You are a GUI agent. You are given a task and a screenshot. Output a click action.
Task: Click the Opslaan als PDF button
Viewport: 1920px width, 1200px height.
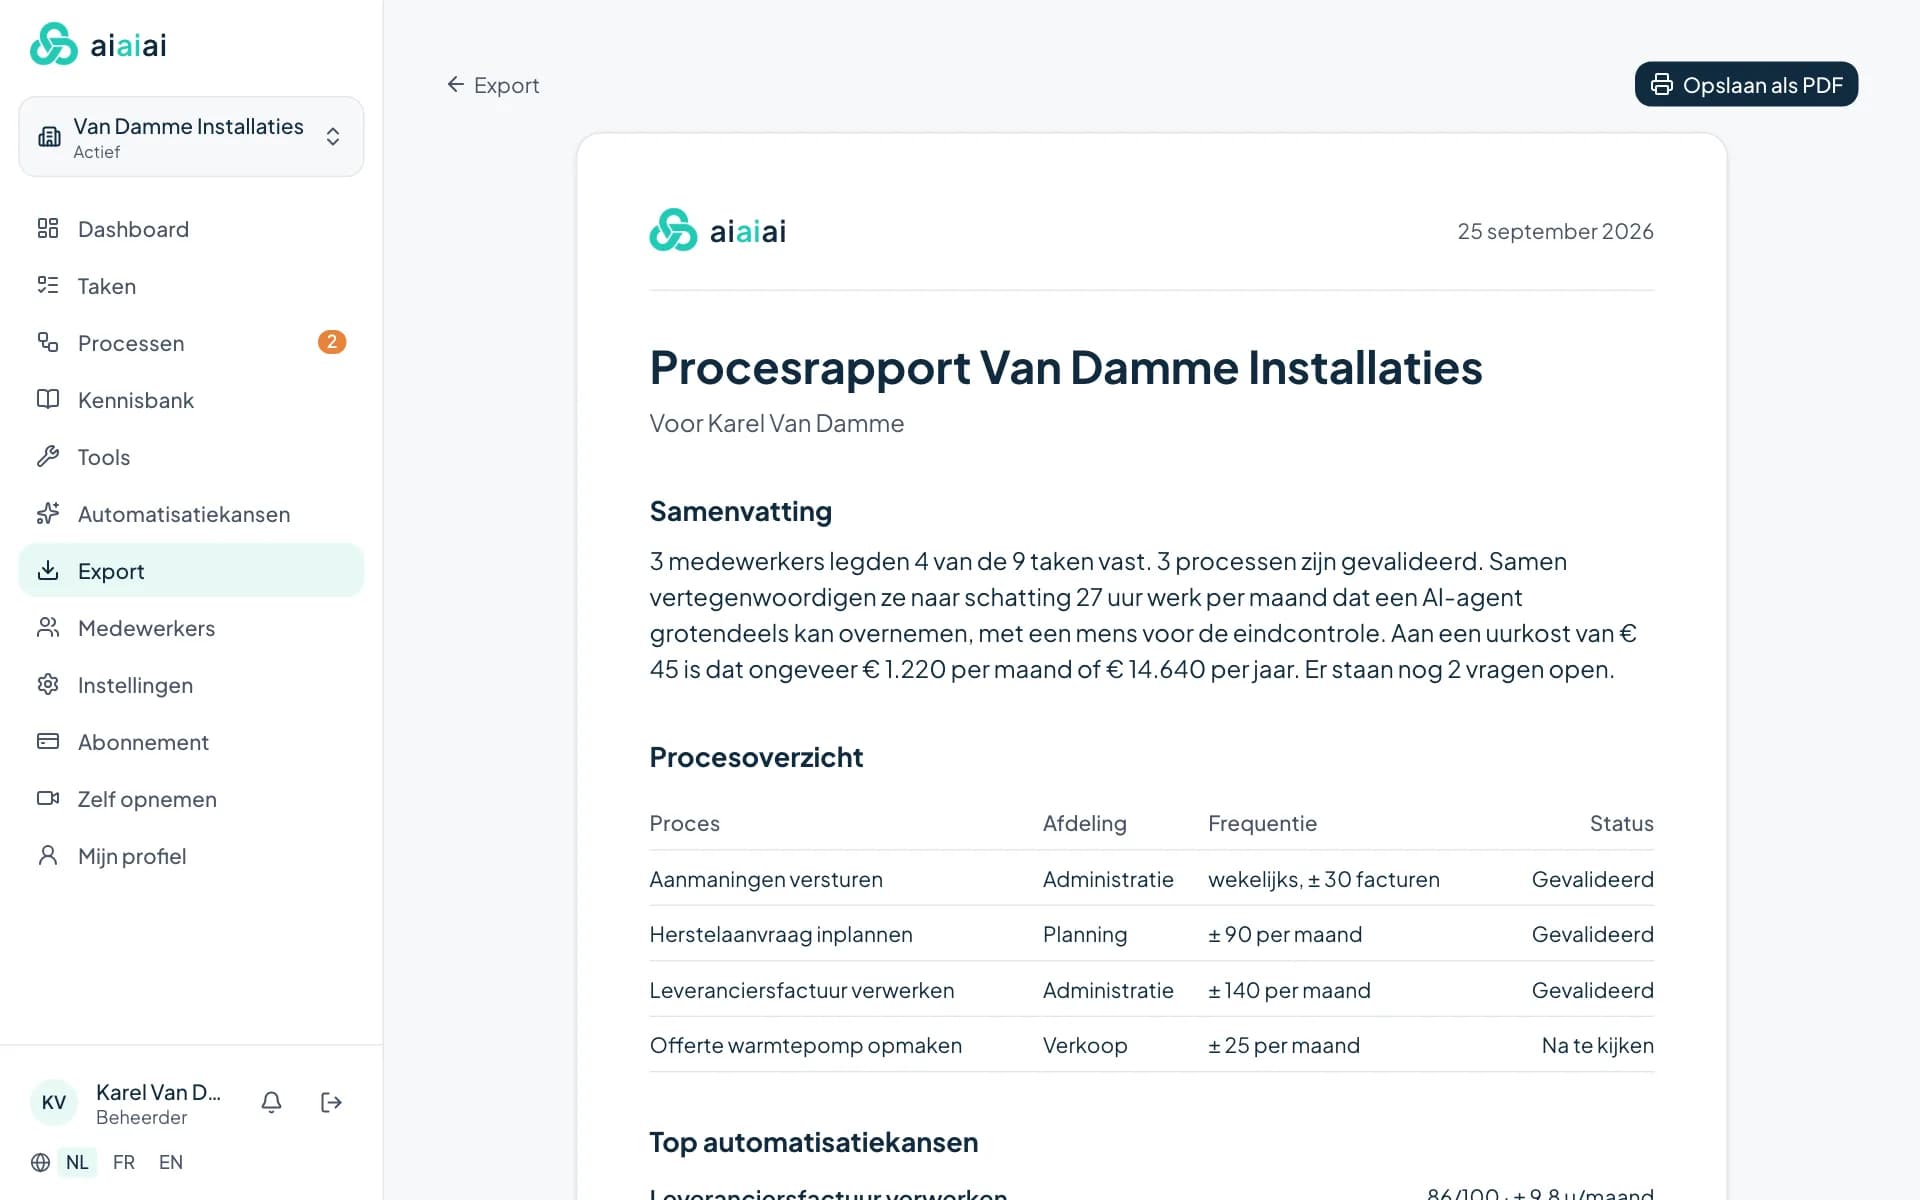coord(1746,85)
